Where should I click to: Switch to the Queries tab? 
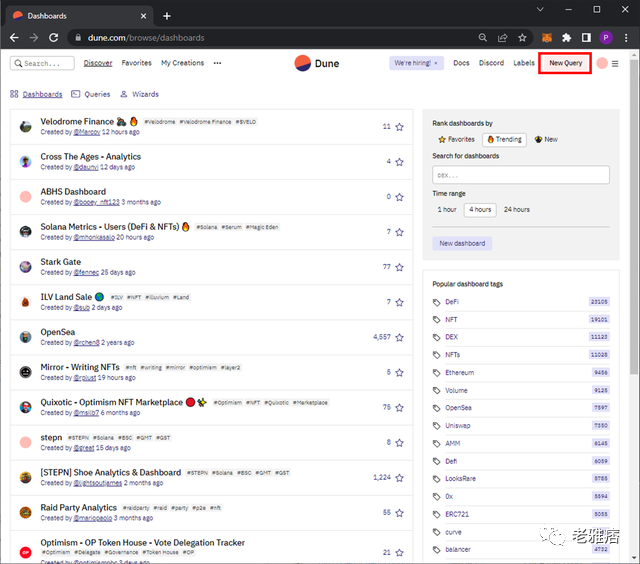[x=91, y=94]
